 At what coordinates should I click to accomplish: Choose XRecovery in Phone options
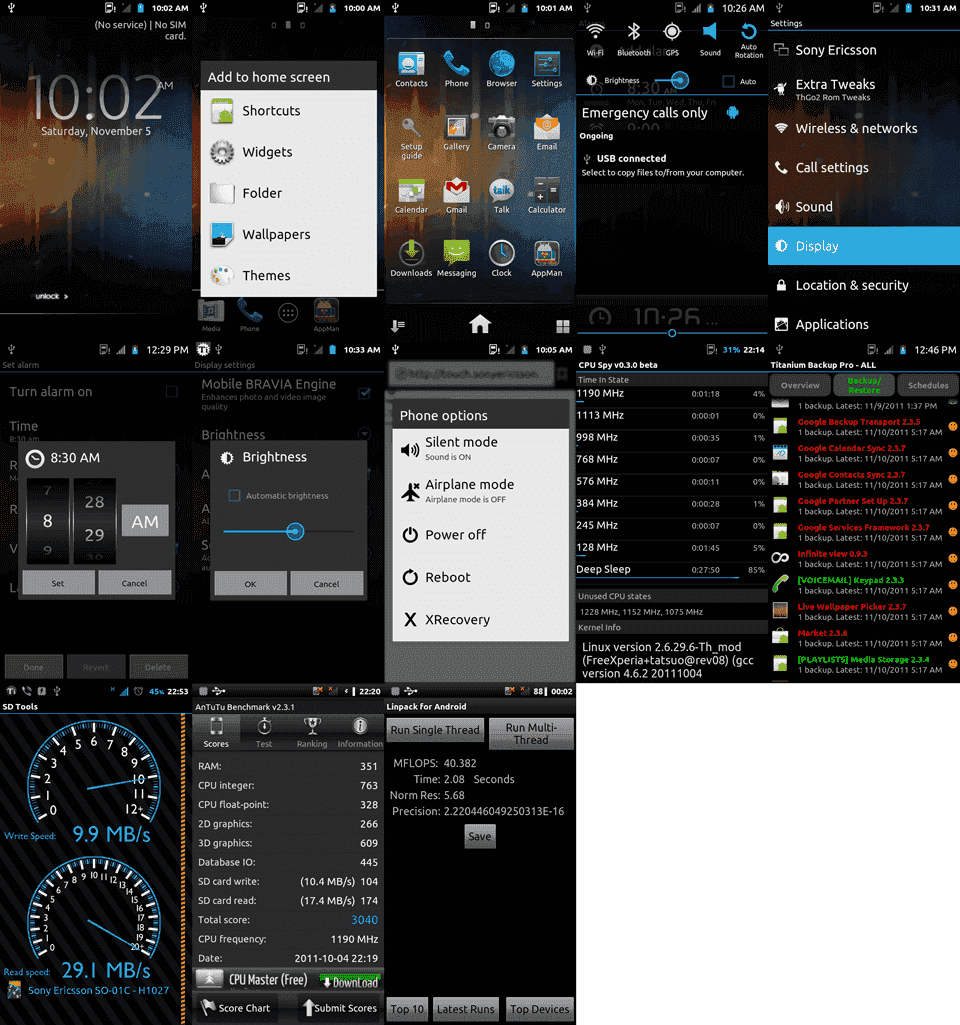click(x=480, y=620)
